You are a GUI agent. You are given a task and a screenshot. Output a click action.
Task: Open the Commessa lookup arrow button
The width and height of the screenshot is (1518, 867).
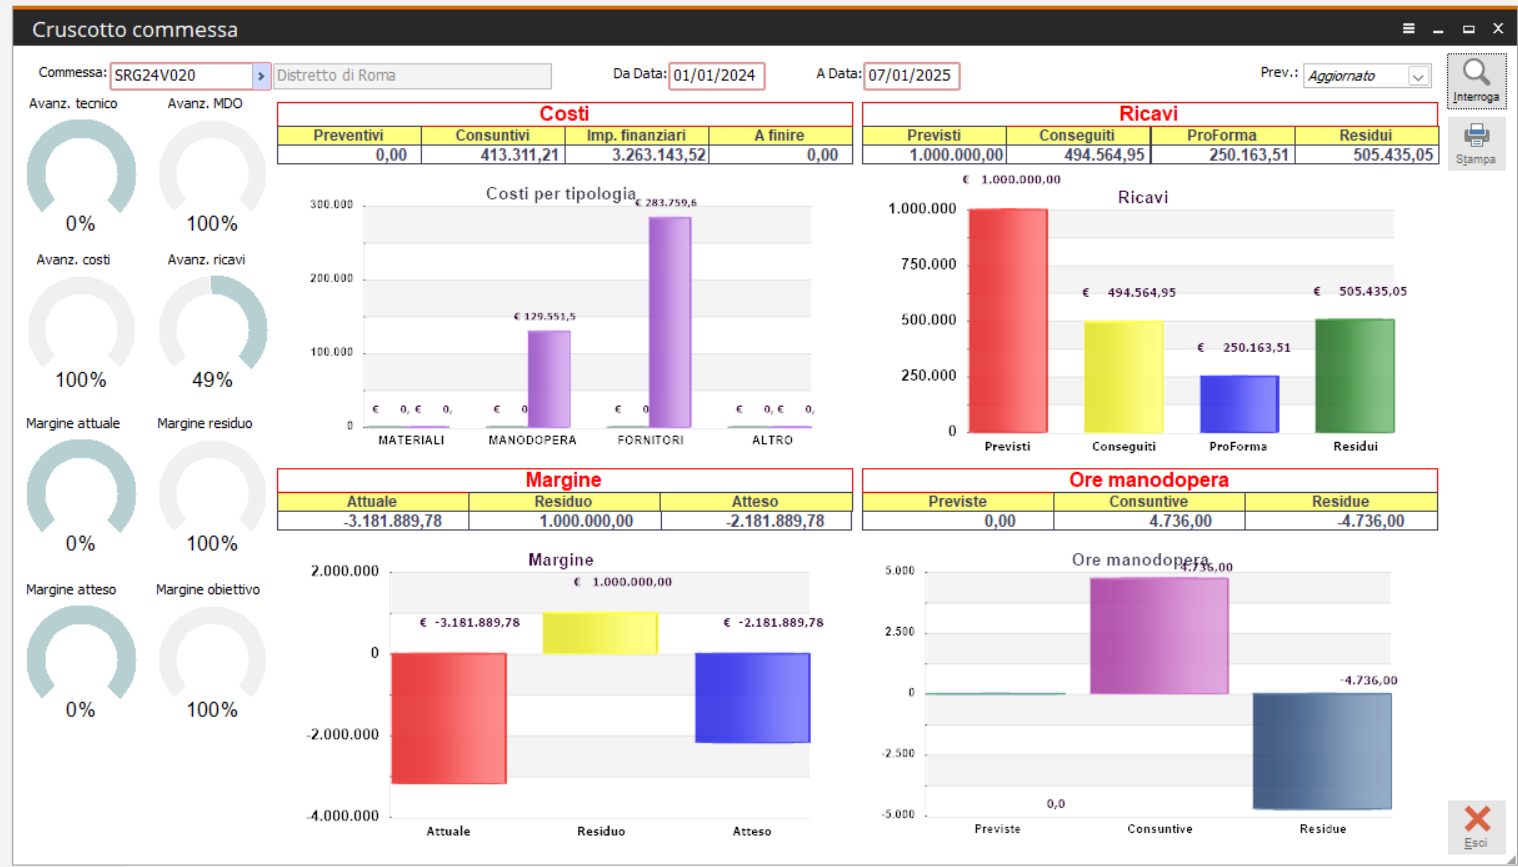(x=261, y=76)
